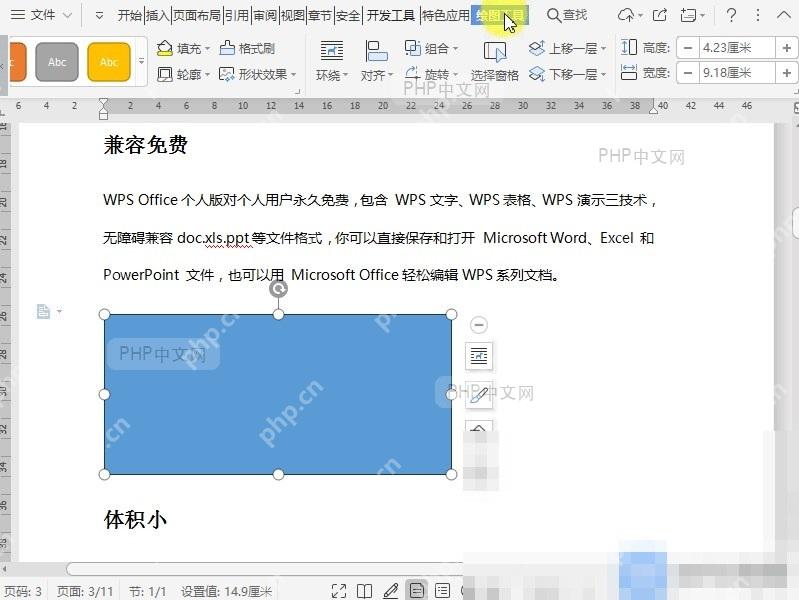Open the 形状效果 dropdown
Viewport: 799px width, 600px height.
pos(257,74)
